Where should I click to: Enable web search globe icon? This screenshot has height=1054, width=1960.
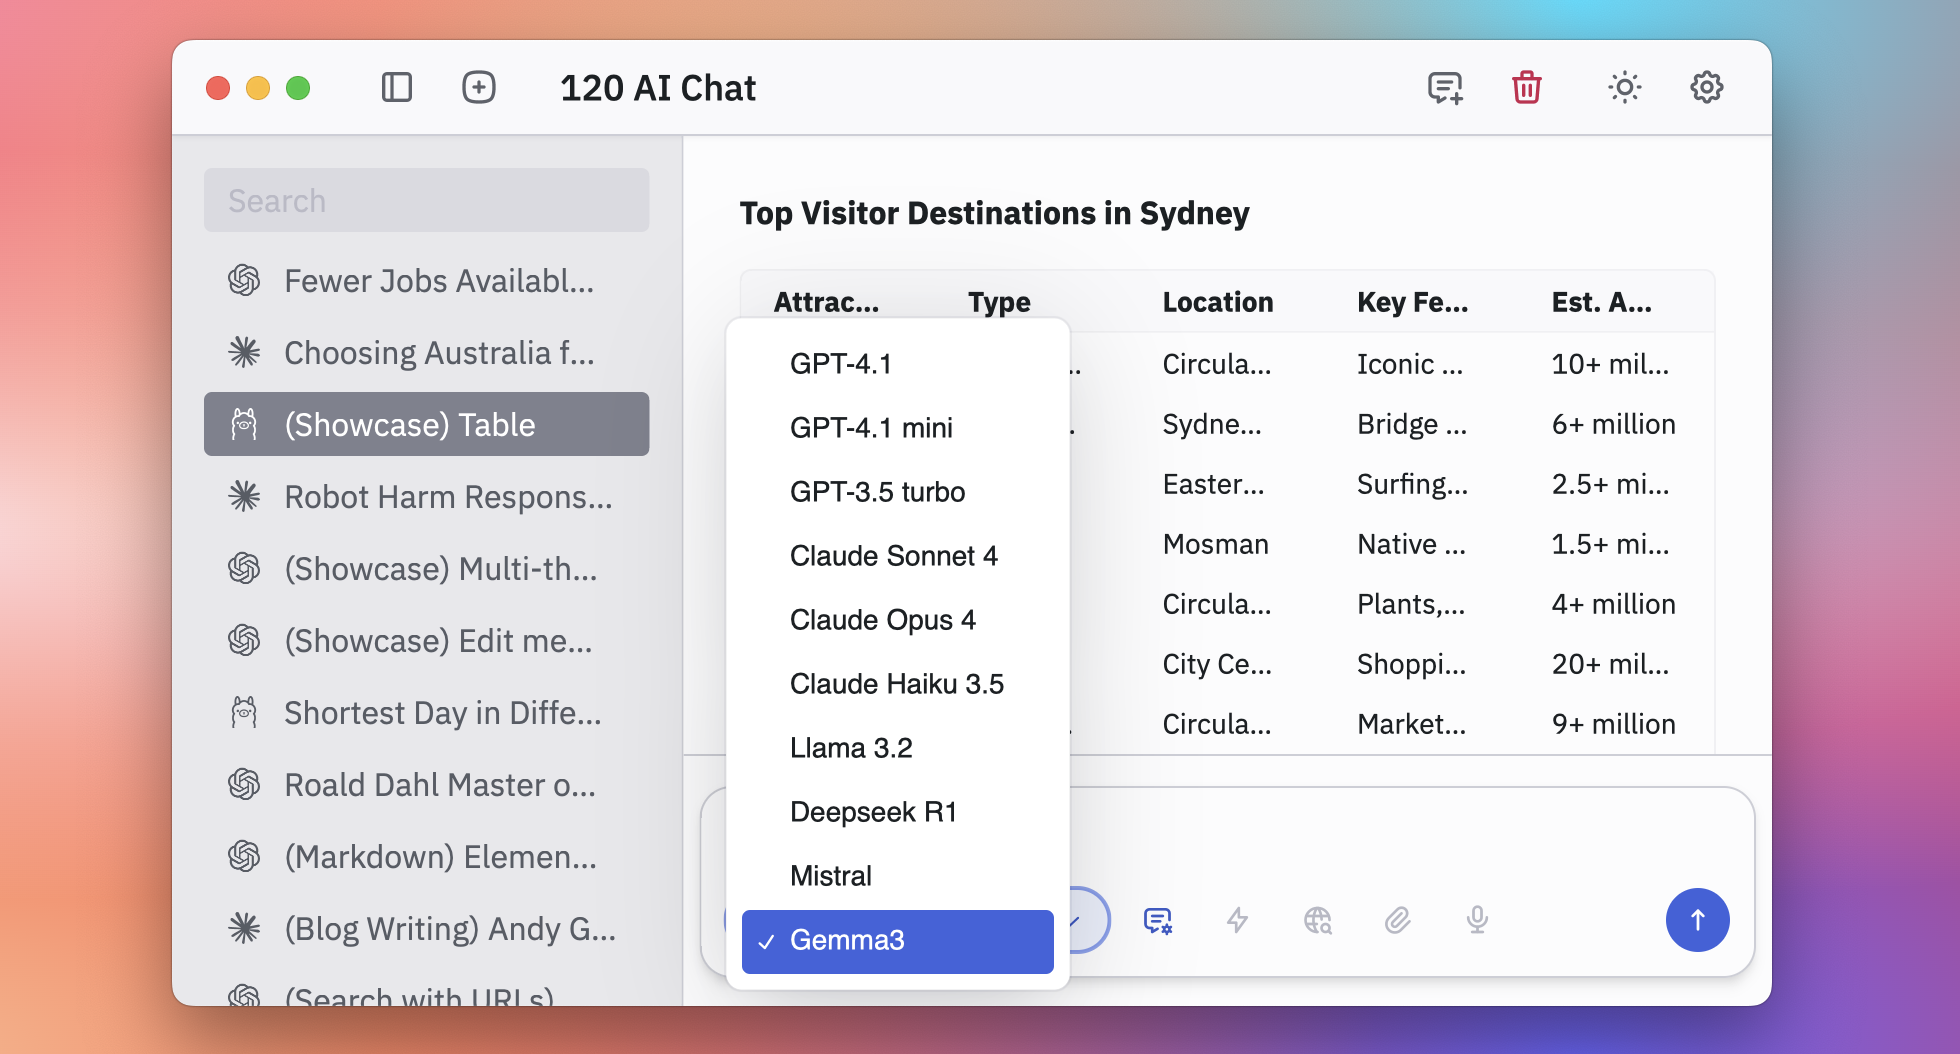[x=1318, y=920]
